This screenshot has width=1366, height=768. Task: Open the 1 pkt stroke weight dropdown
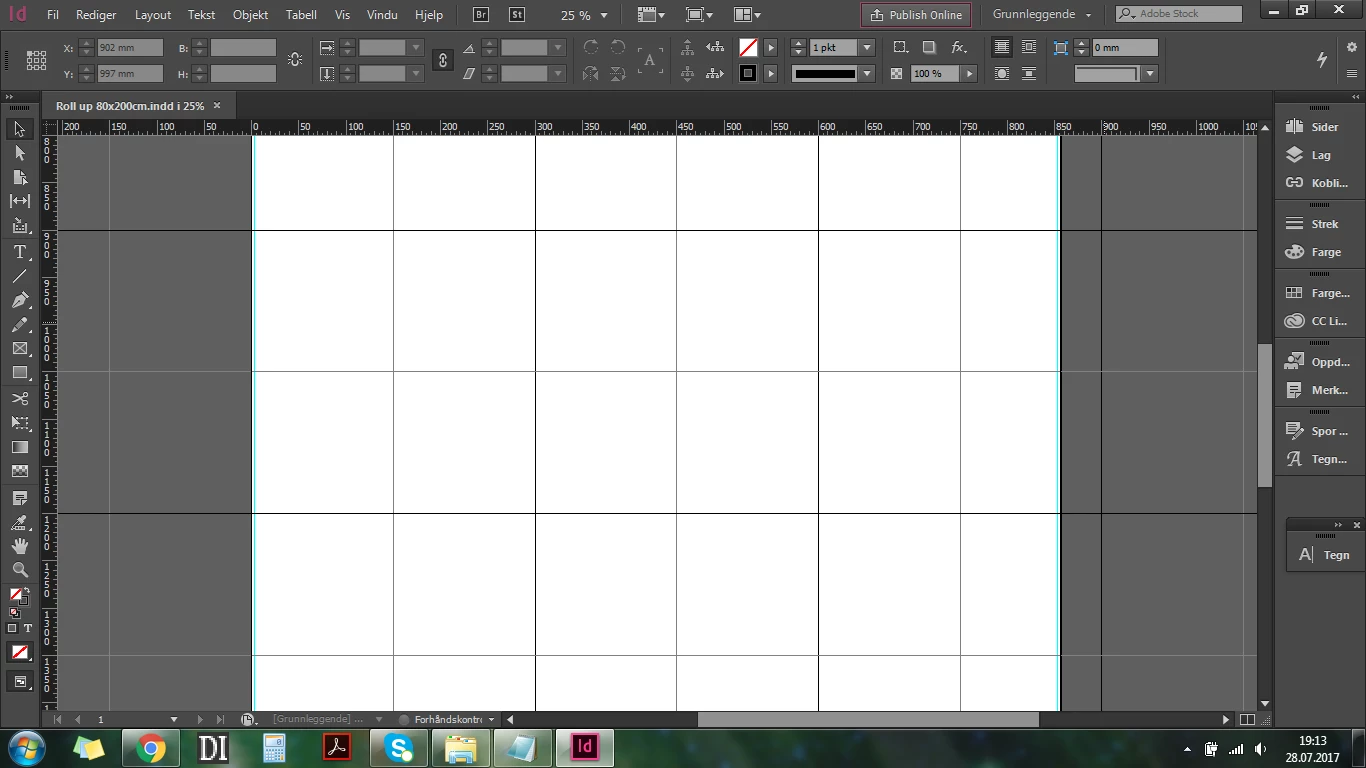[x=867, y=48]
